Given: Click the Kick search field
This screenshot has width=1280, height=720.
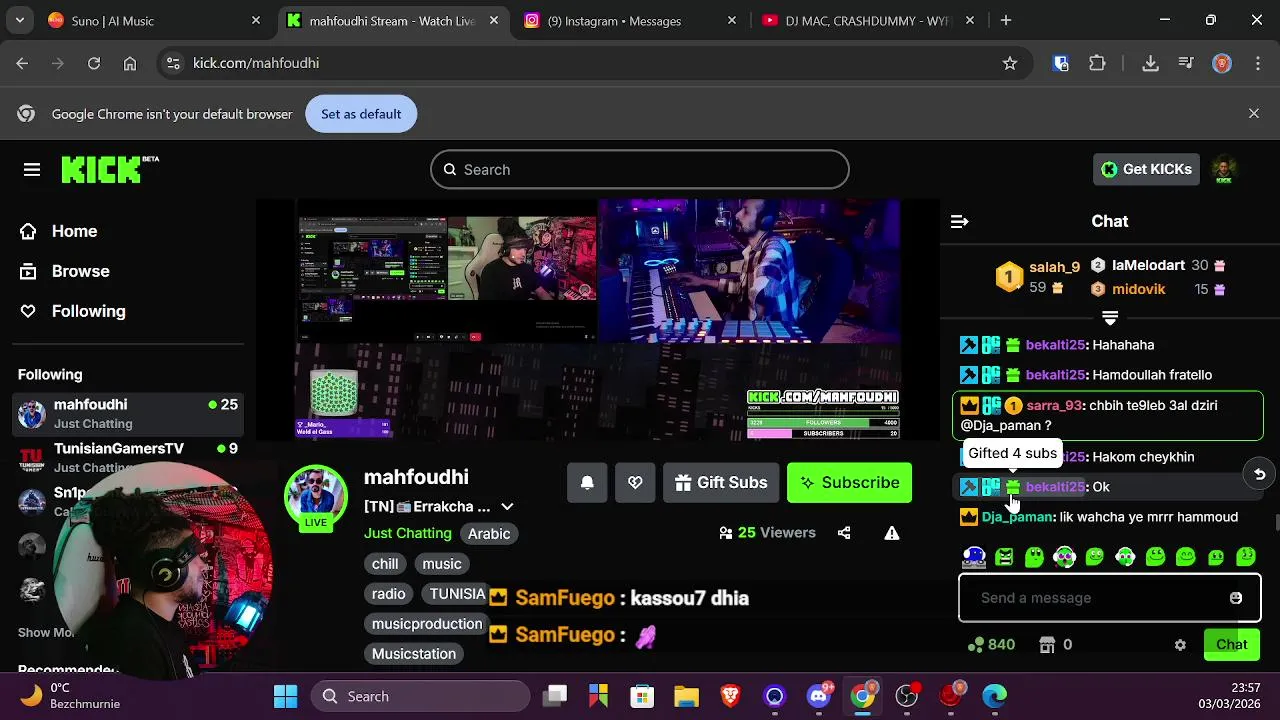Looking at the screenshot, I should point(640,169).
